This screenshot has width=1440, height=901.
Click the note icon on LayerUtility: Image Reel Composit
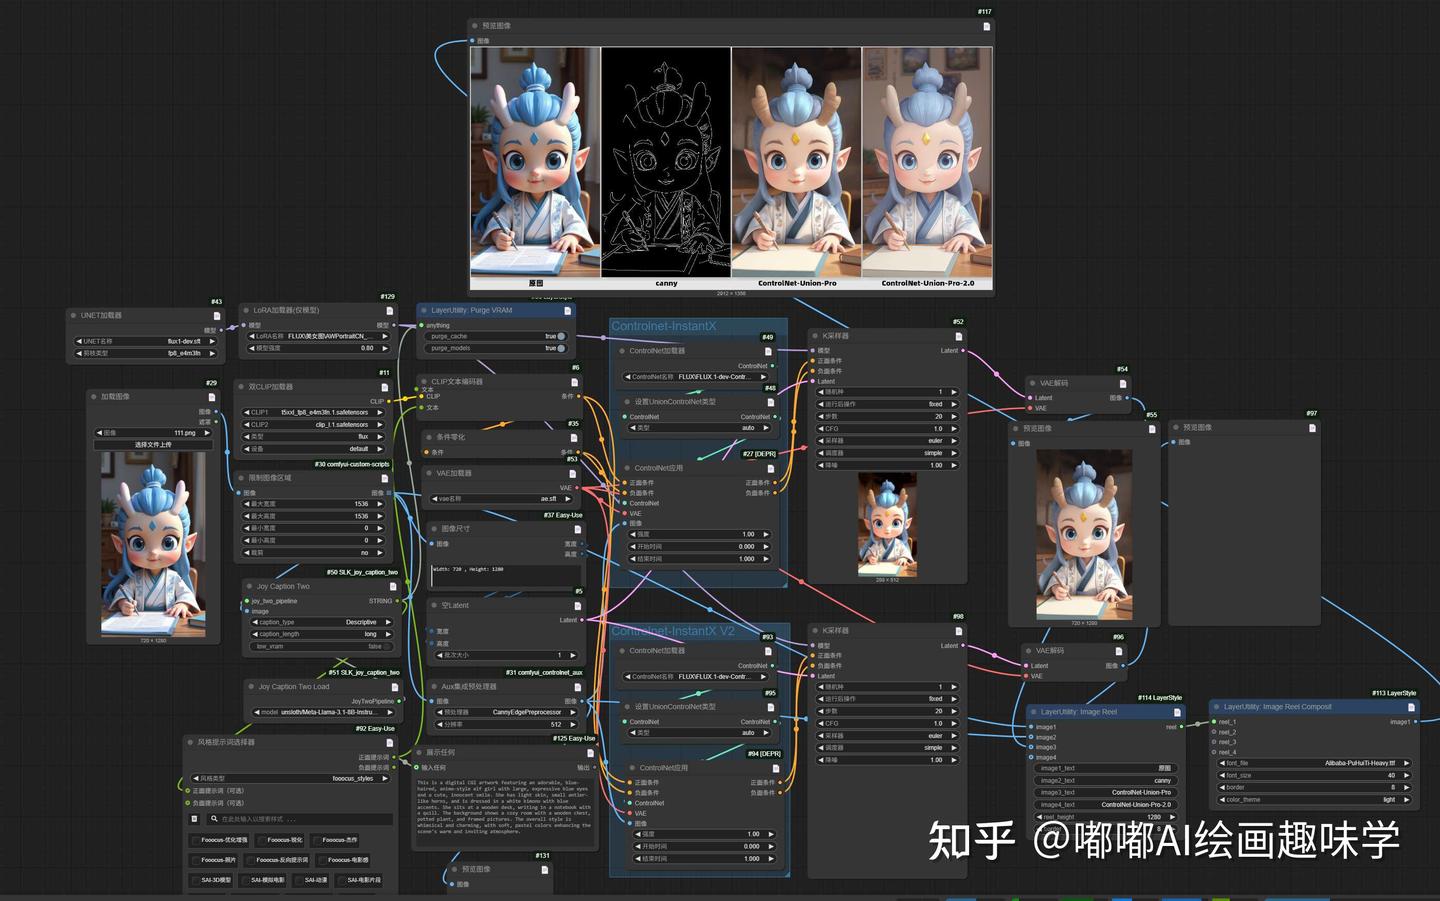[1411, 707]
